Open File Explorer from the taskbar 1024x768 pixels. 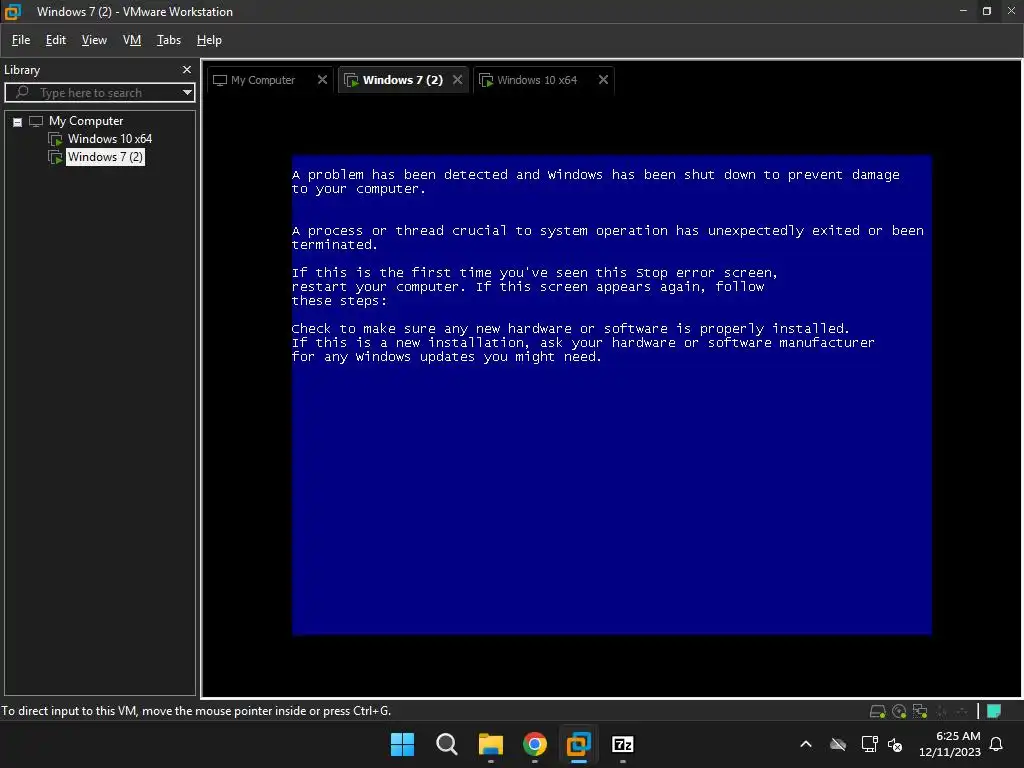[x=490, y=744]
